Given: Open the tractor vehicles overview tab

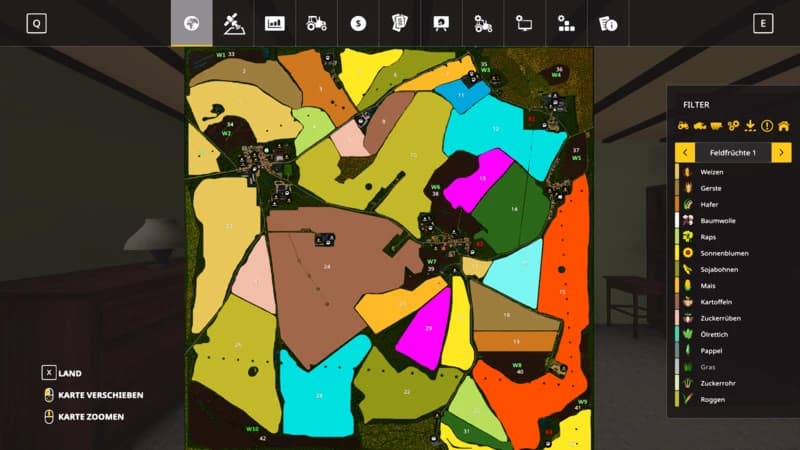Looking at the screenshot, I should point(316,23).
